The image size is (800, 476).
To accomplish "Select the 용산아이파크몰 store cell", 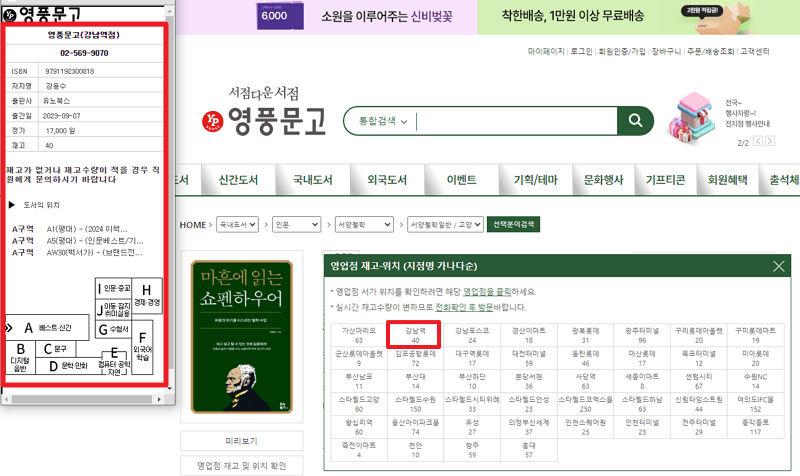I will click(x=415, y=427).
